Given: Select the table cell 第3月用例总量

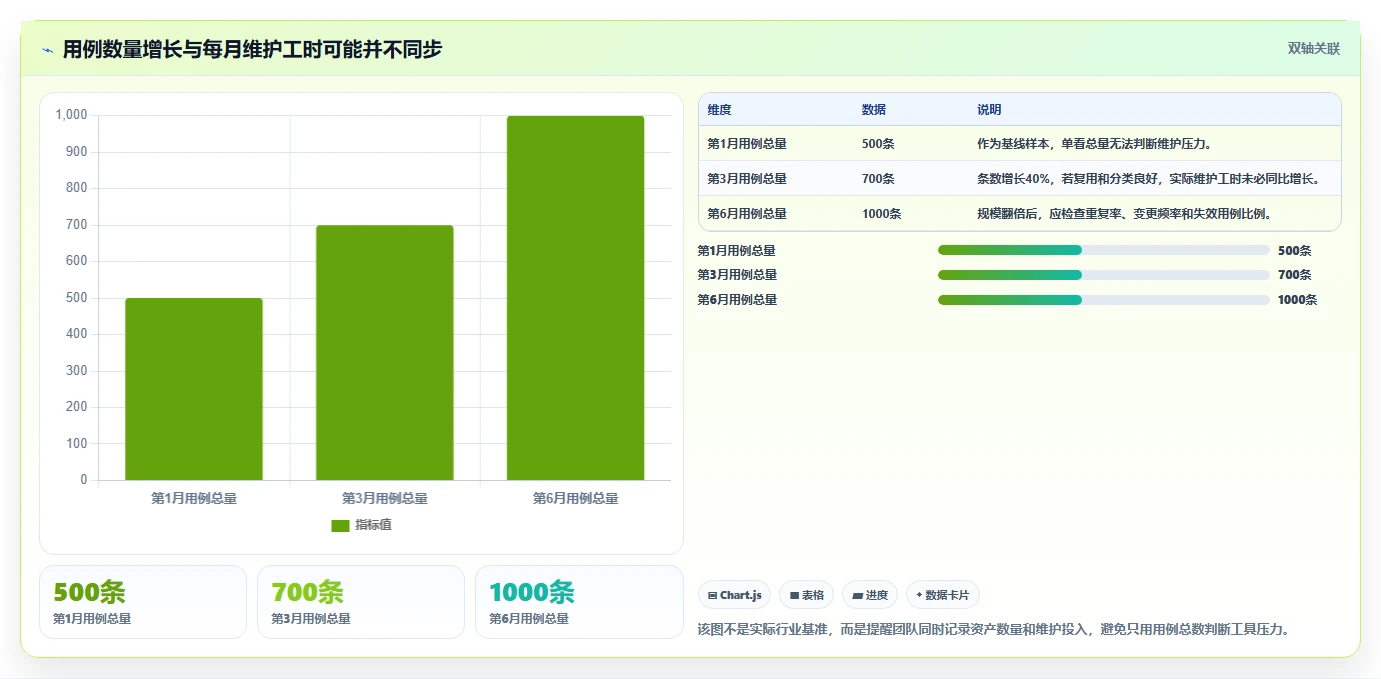Looking at the screenshot, I should tap(747, 179).
